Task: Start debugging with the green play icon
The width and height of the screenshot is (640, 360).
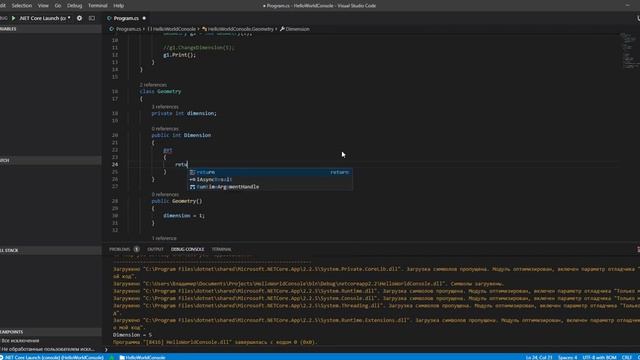Action: coord(13,18)
